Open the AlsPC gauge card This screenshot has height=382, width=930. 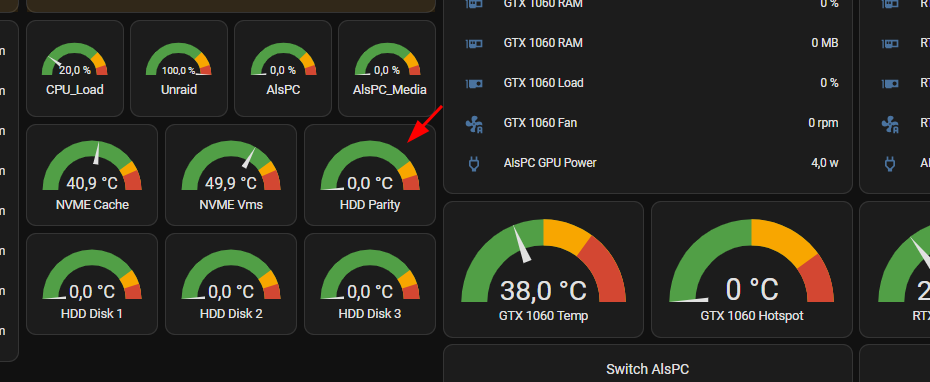283,68
